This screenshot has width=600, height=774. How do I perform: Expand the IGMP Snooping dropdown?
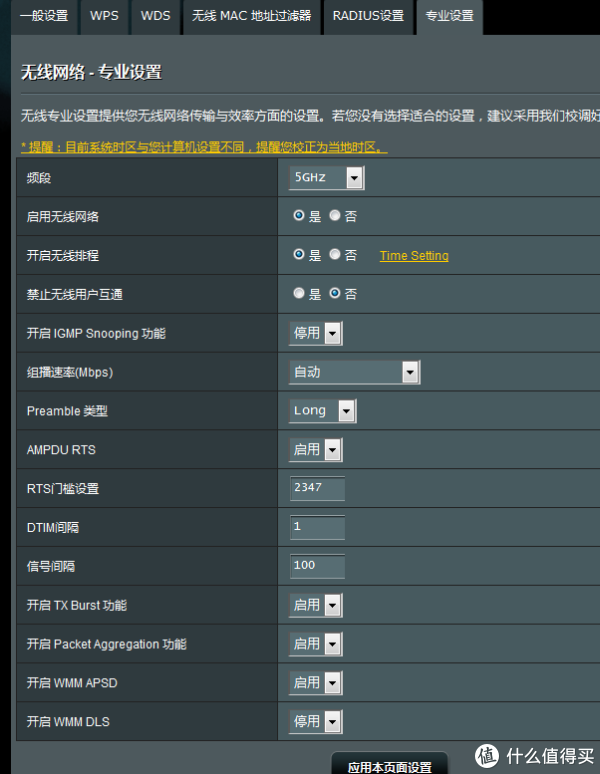[316, 333]
